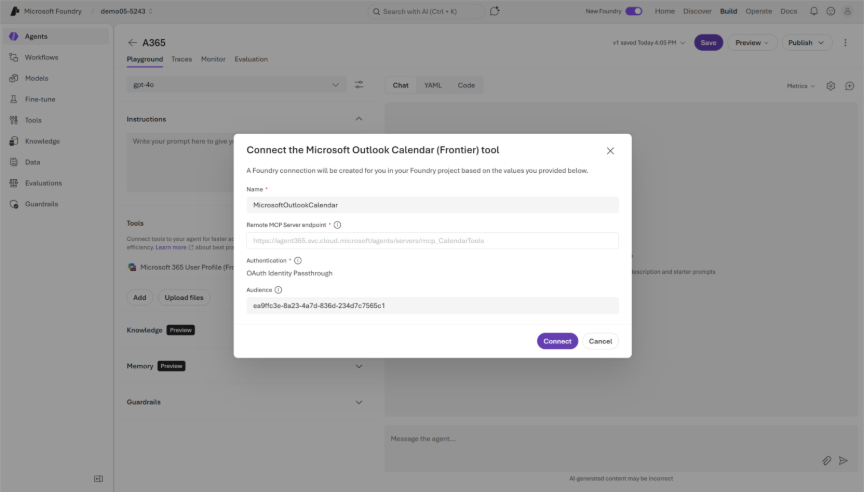Viewport: 864px width, 492px height.
Task: Select the Code view tab
Action: tap(466, 85)
